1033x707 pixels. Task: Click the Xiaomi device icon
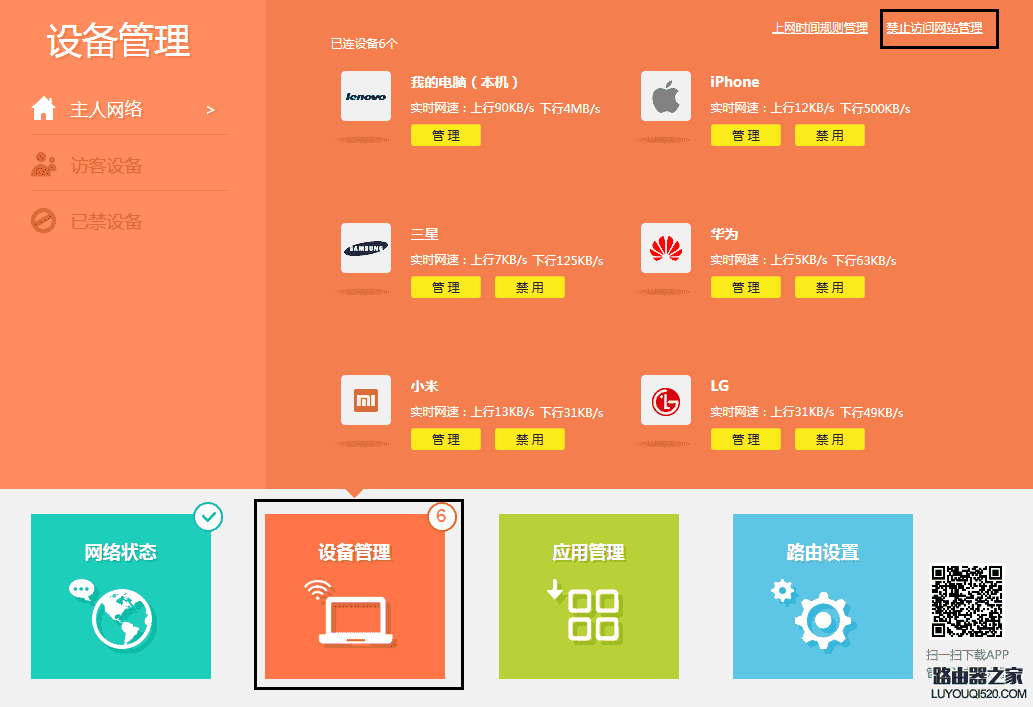click(x=366, y=400)
